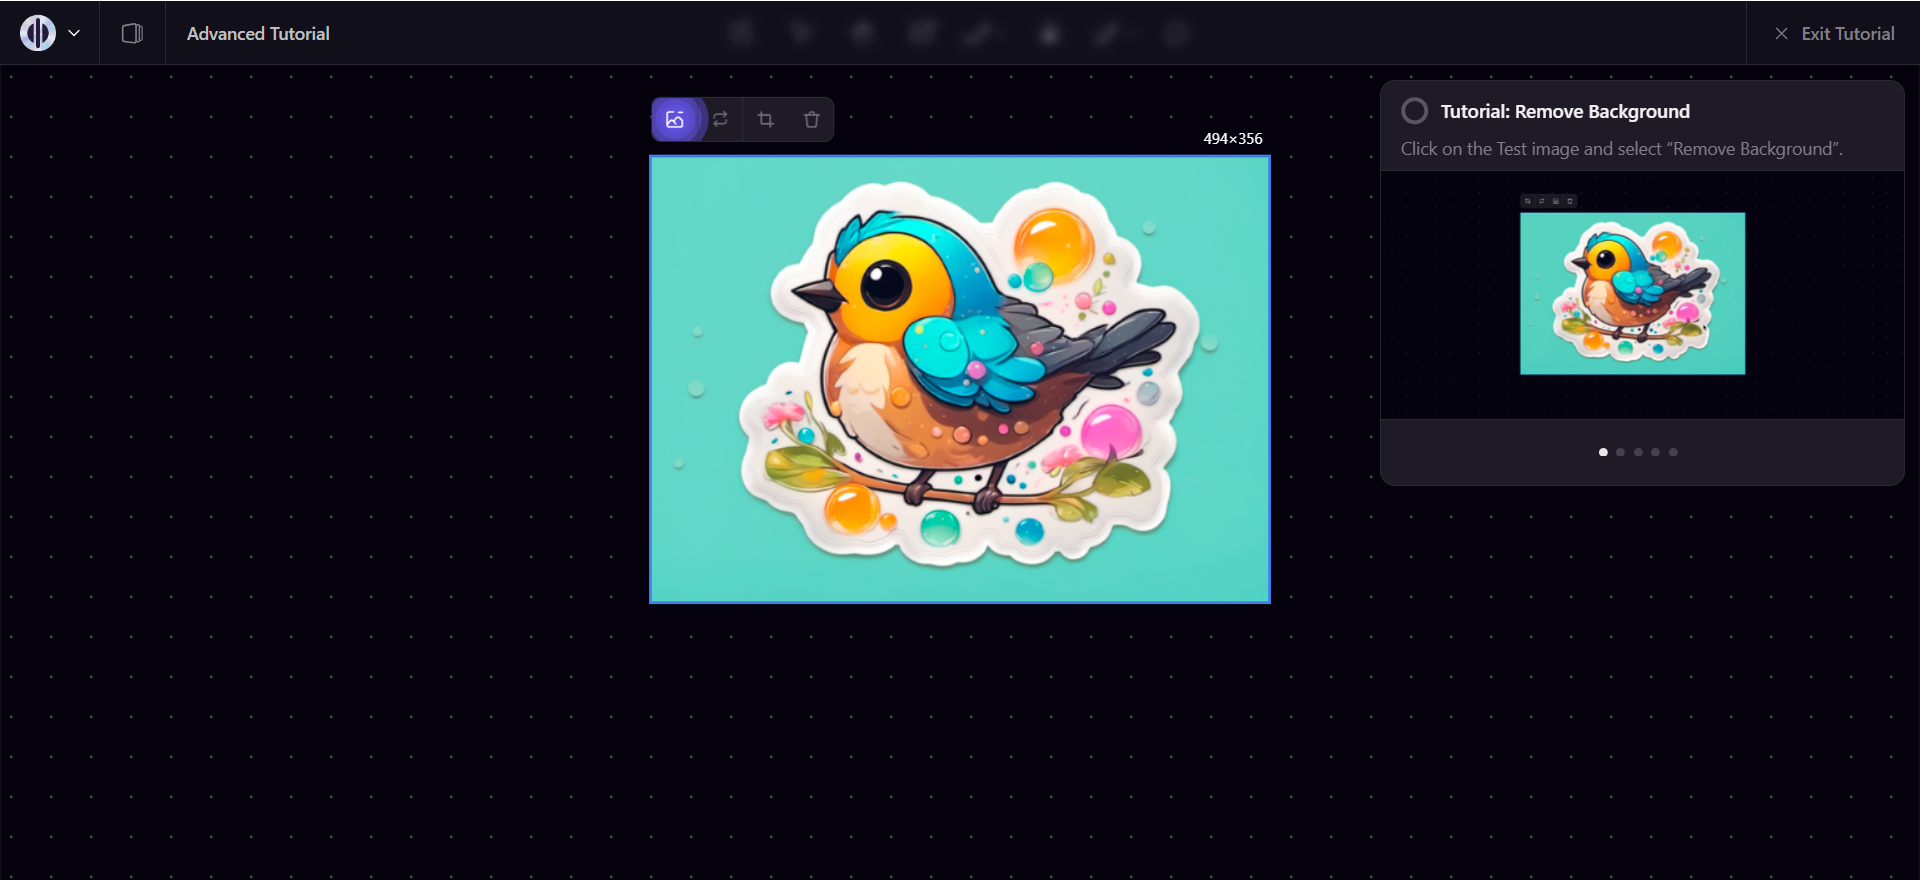The image size is (1920, 880).
Task: Jump to fourth tutorial step dot
Action: (x=1656, y=452)
